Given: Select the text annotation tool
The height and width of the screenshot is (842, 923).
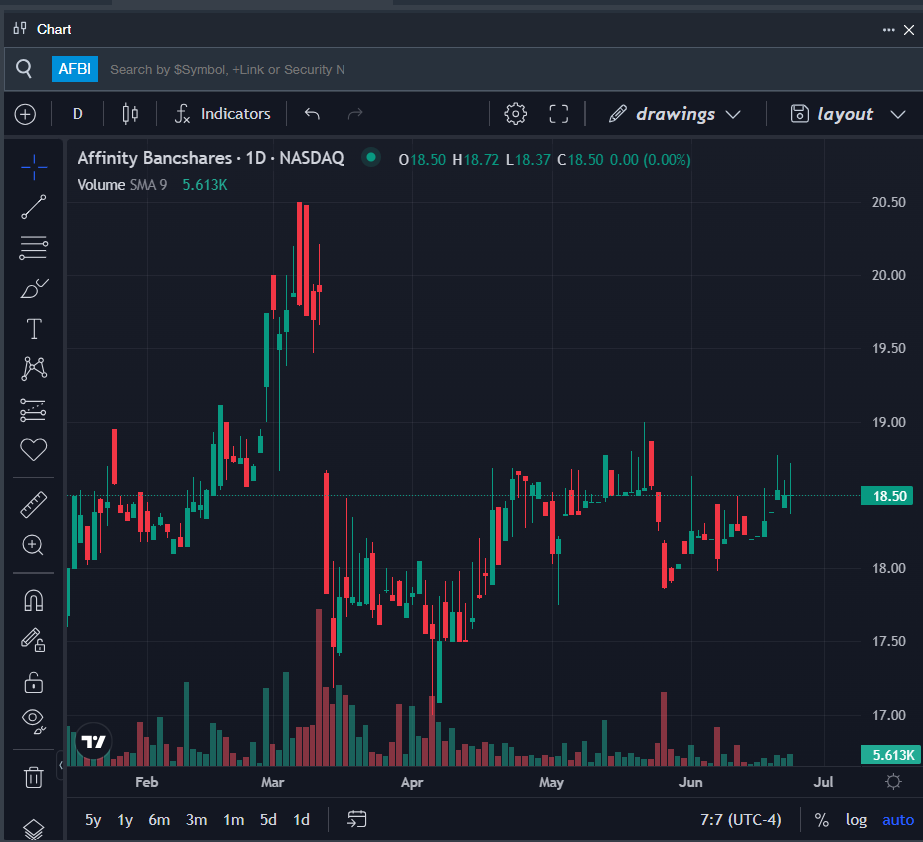Looking at the screenshot, I should [x=34, y=329].
